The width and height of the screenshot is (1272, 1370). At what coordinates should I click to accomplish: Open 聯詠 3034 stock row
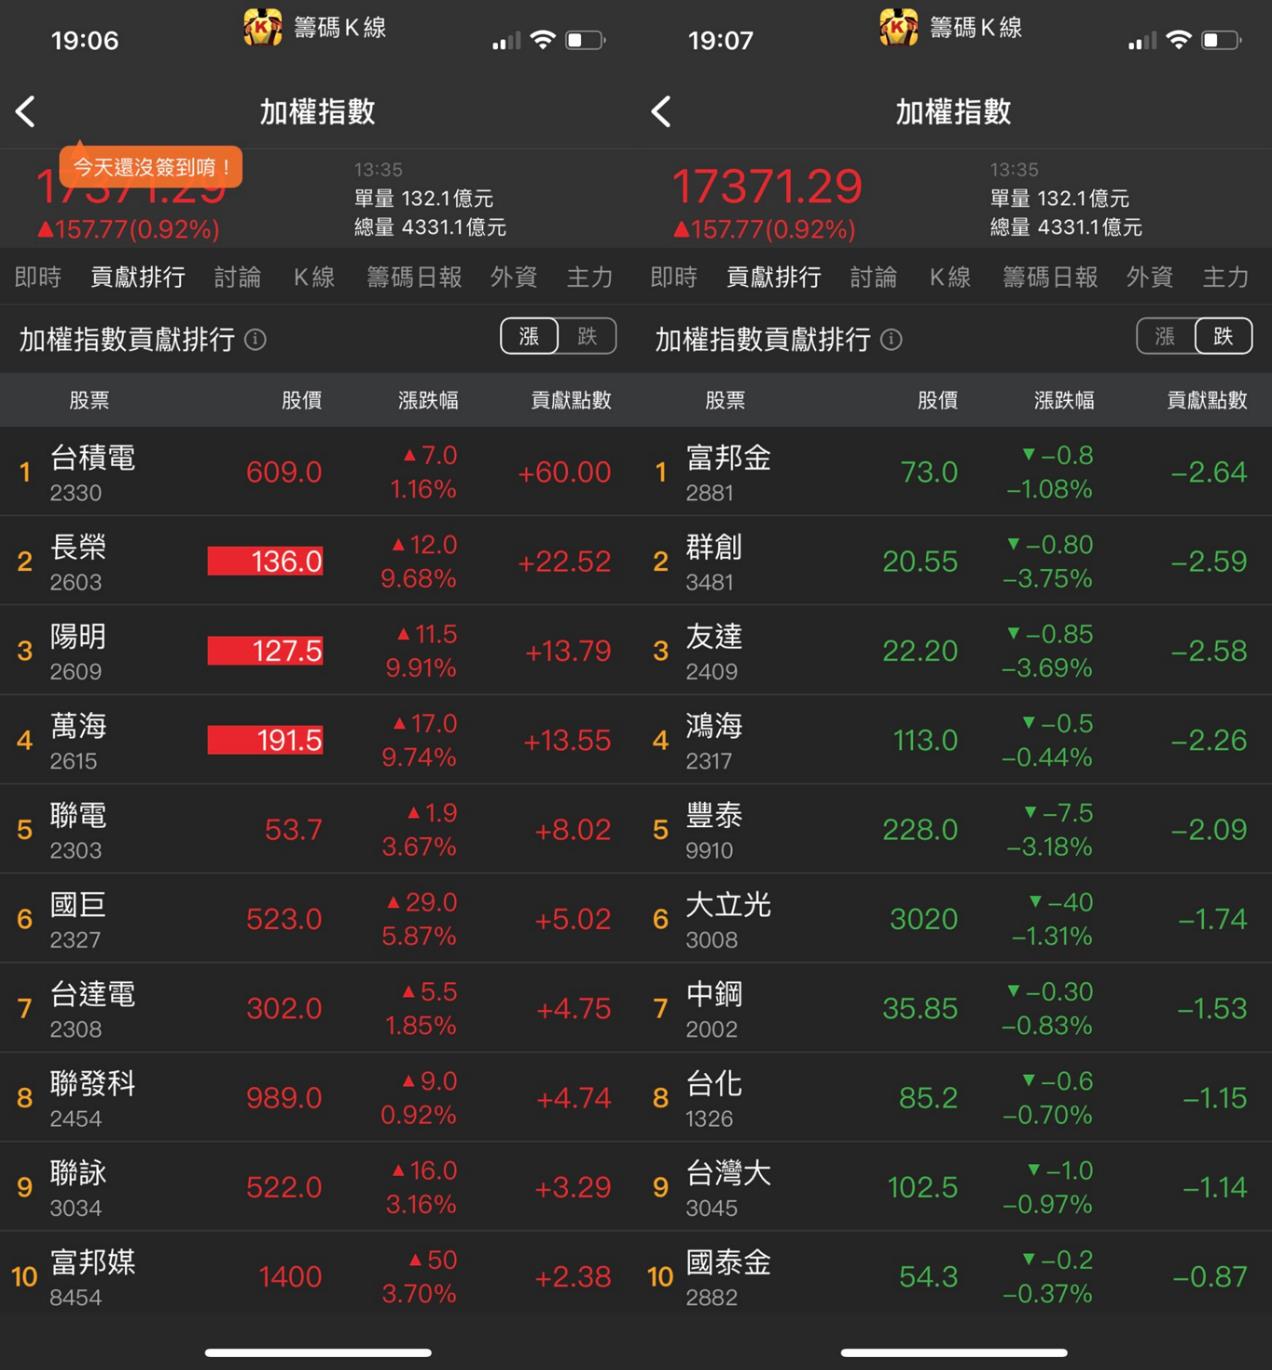tap(318, 1187)
